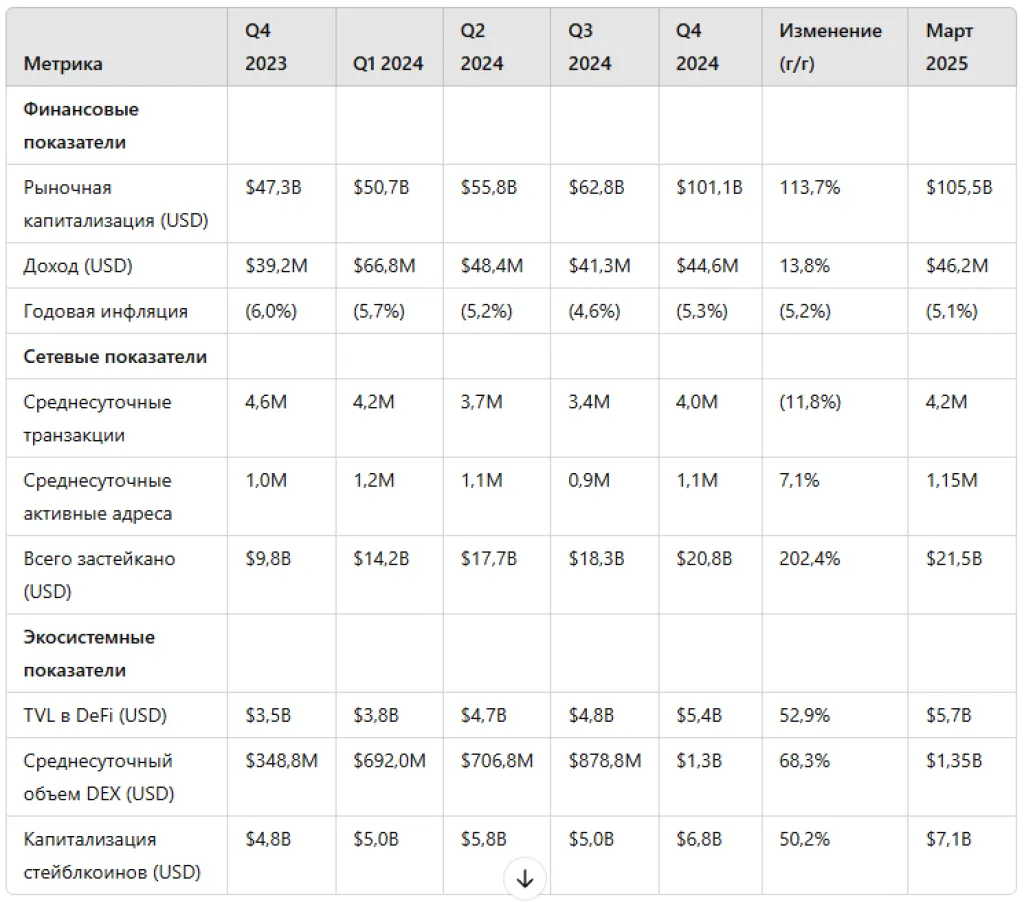
Task: Click the Всего застейкано (USD) row label
Action: pos(99,575)
